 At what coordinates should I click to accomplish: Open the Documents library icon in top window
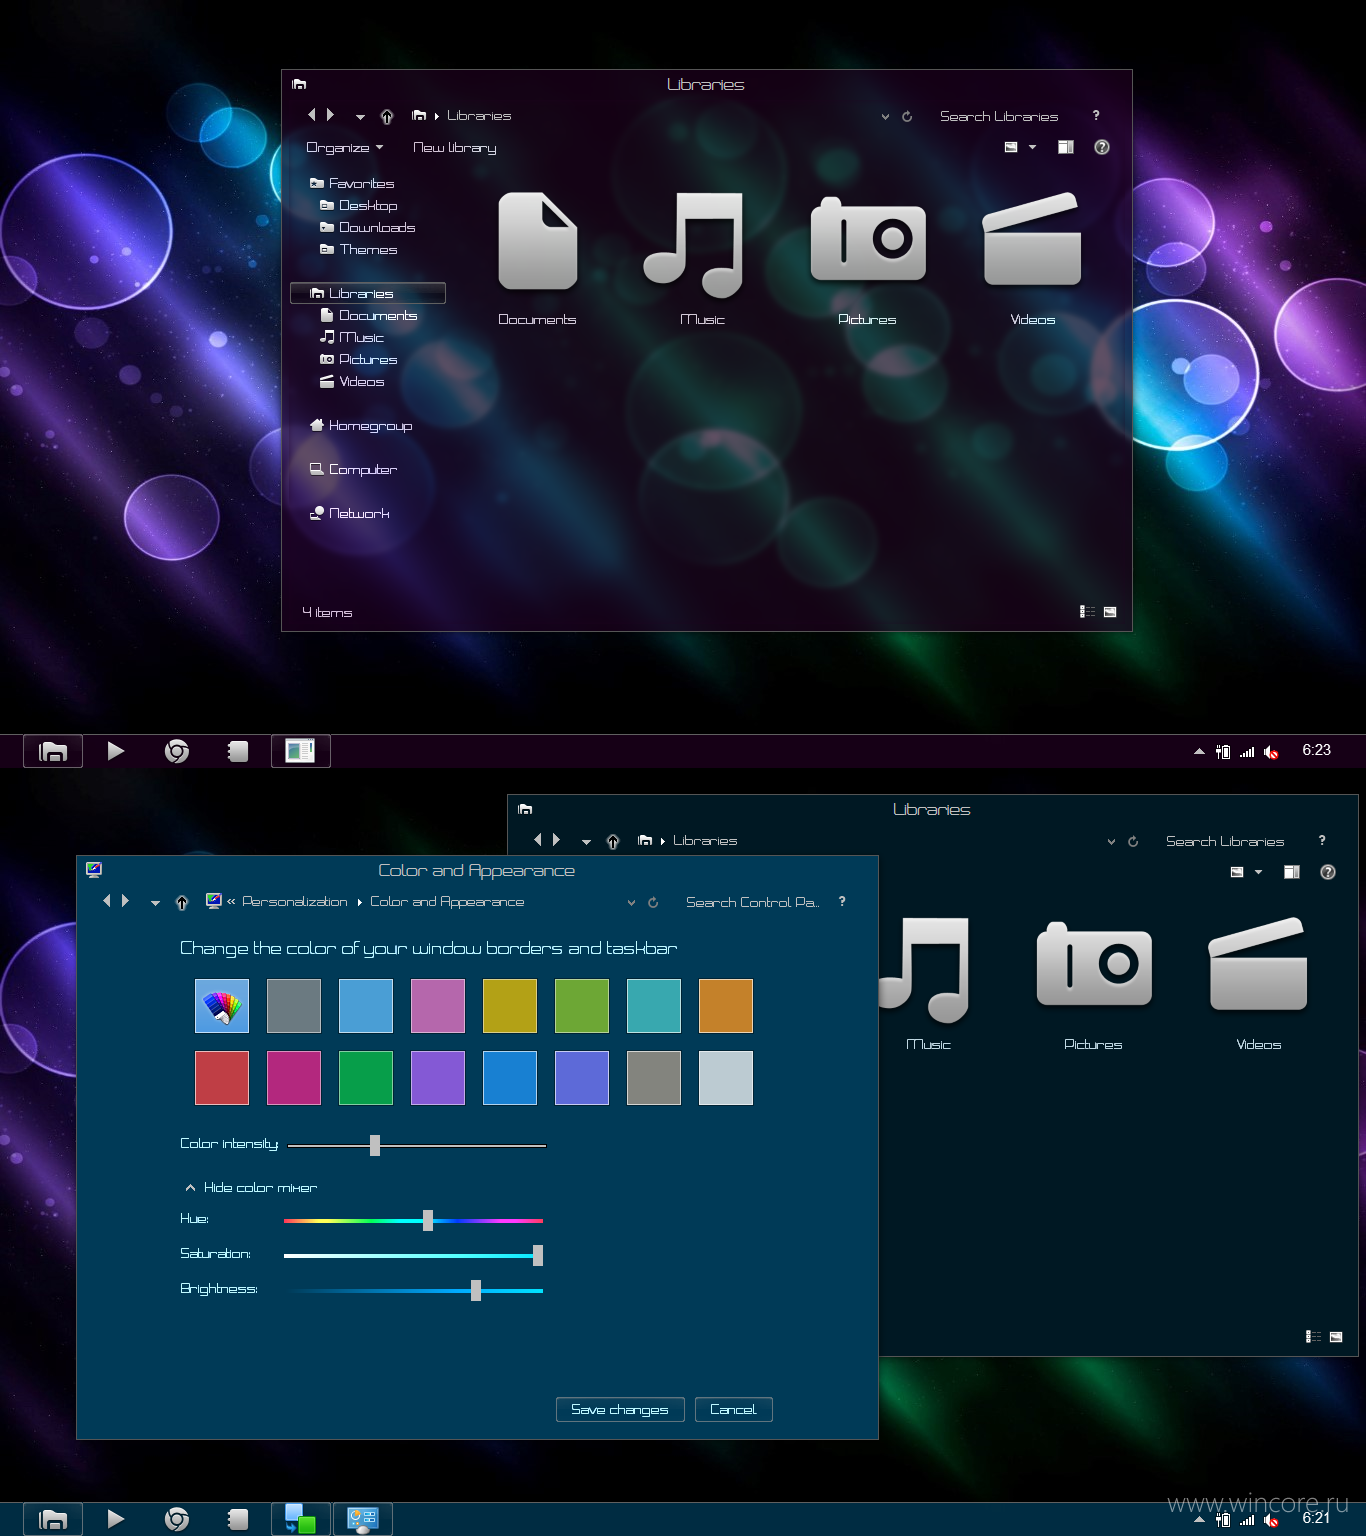click(x=538, y=242)
